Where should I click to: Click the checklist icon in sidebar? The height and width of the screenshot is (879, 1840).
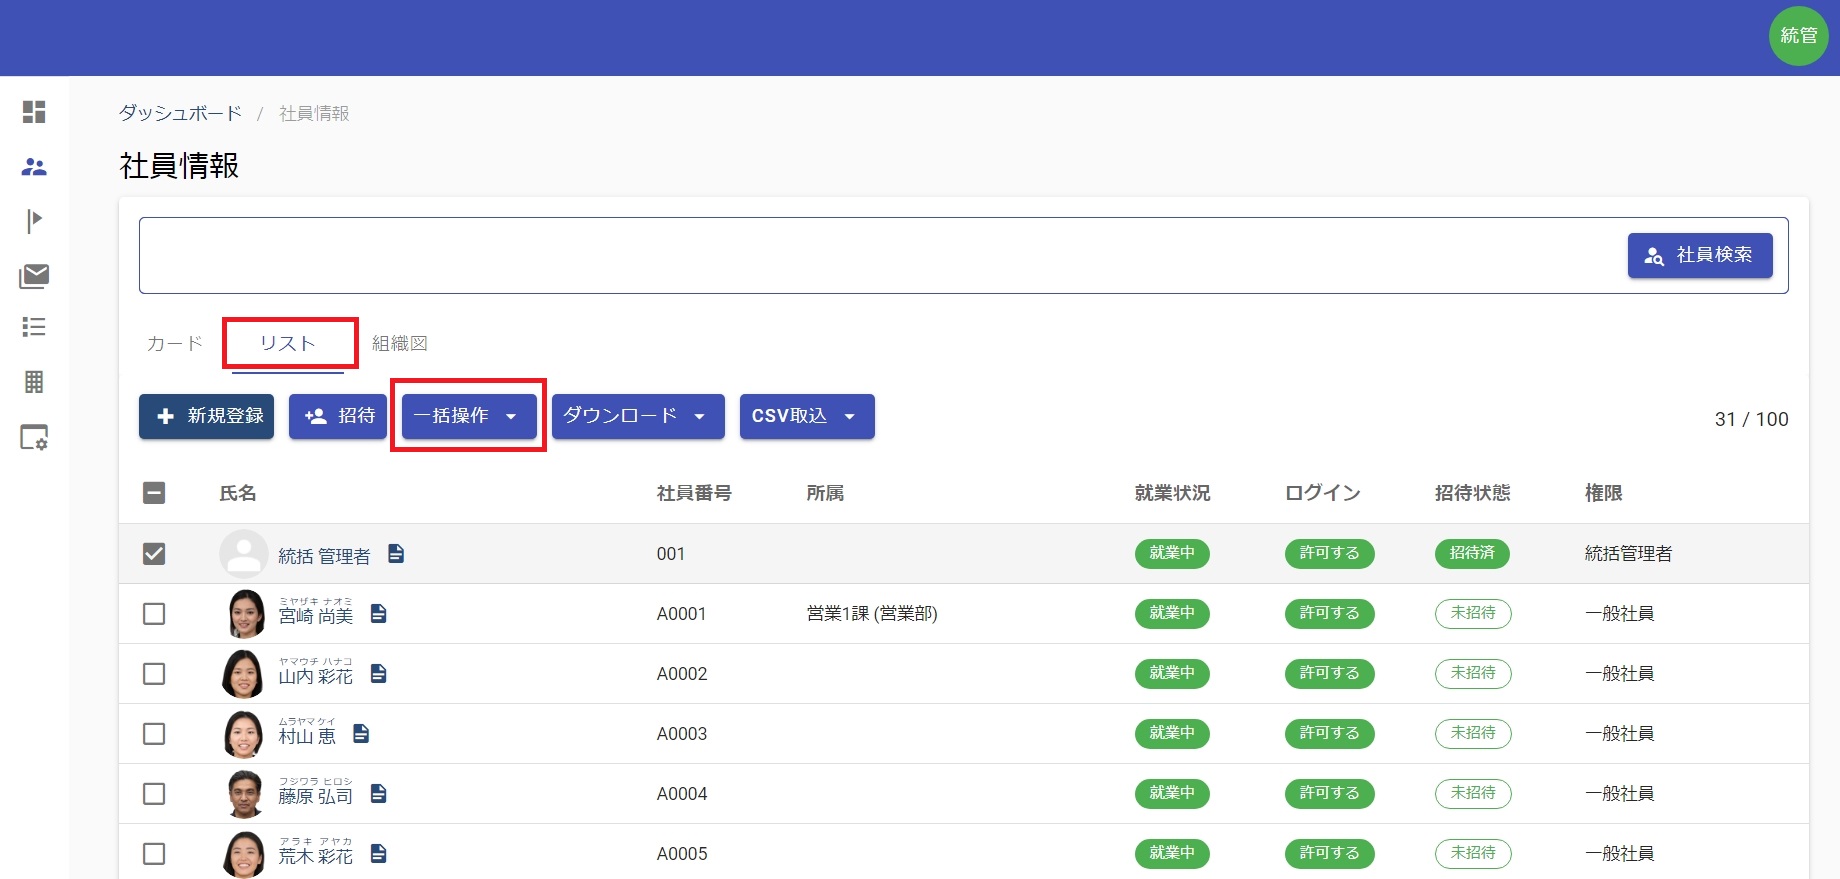tap(34, 327)
